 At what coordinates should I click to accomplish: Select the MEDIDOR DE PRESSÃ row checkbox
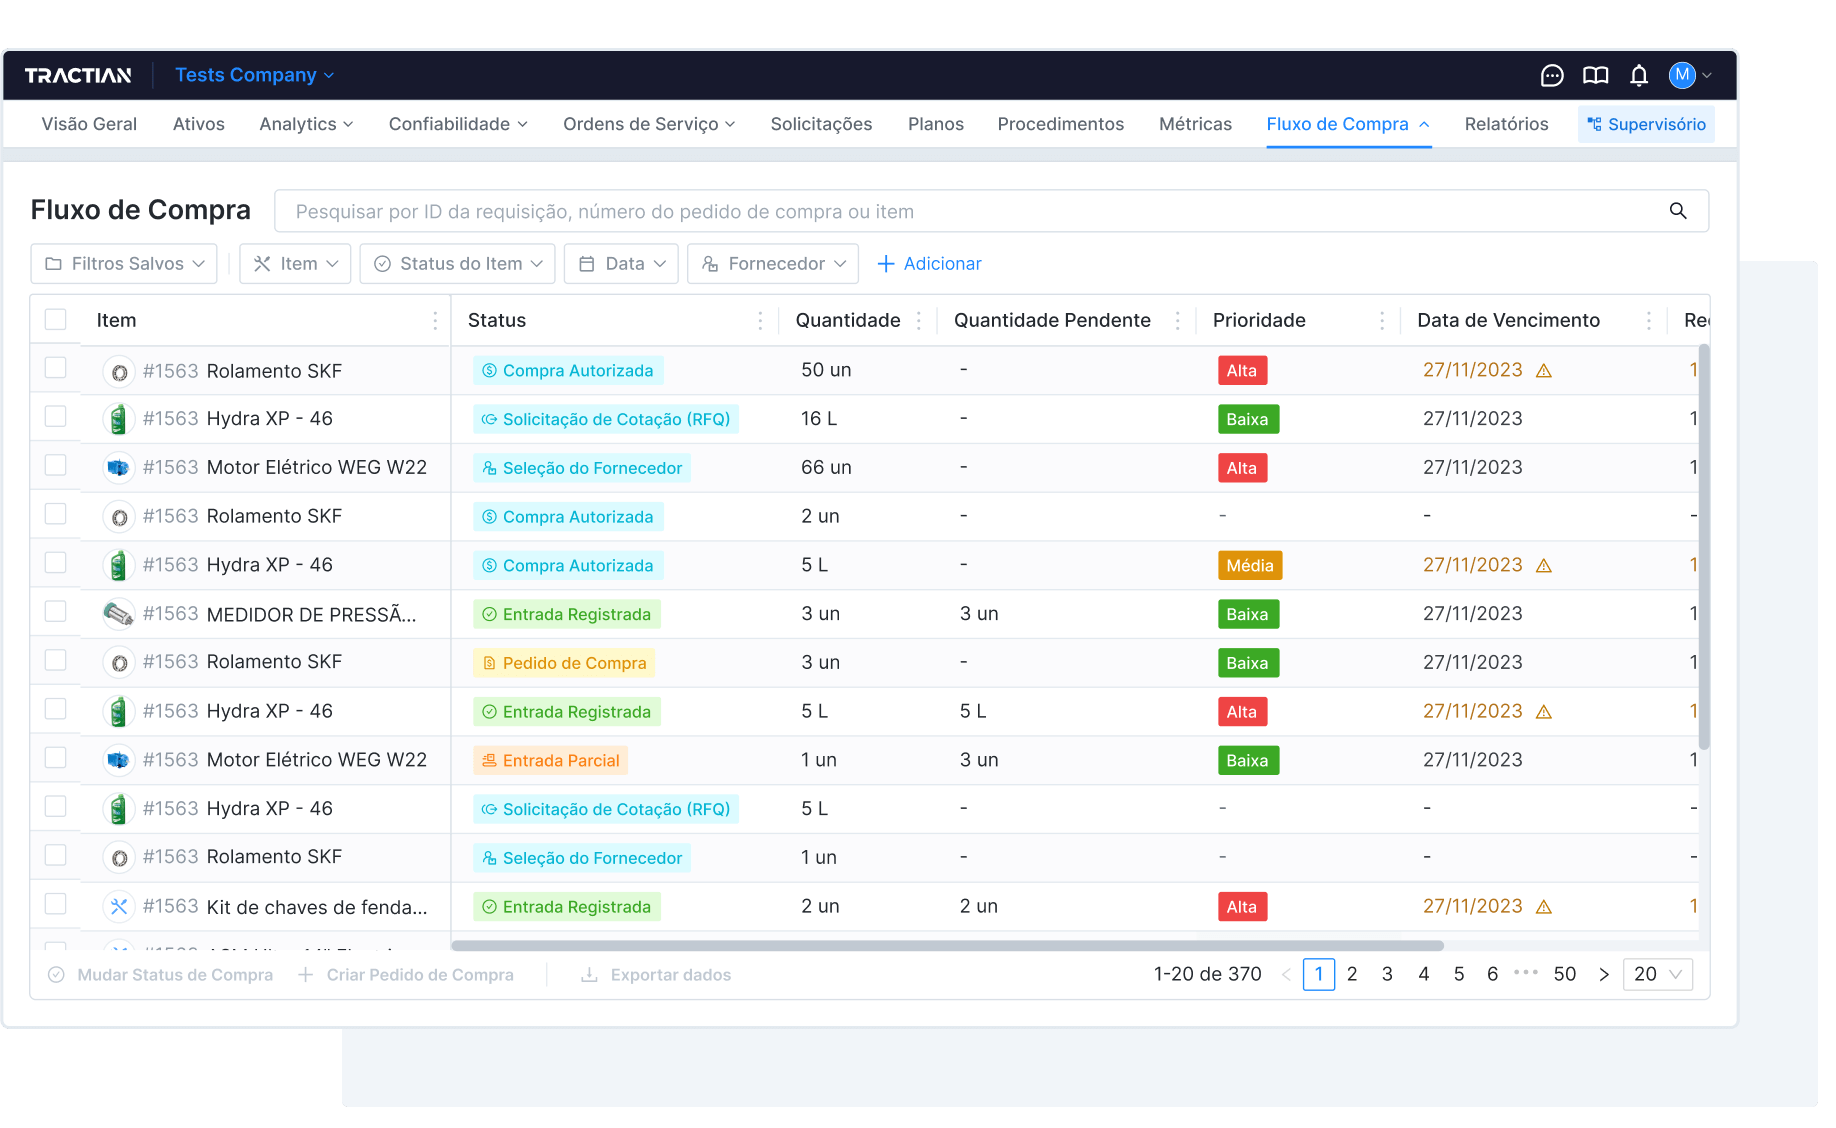coord(56,612)
